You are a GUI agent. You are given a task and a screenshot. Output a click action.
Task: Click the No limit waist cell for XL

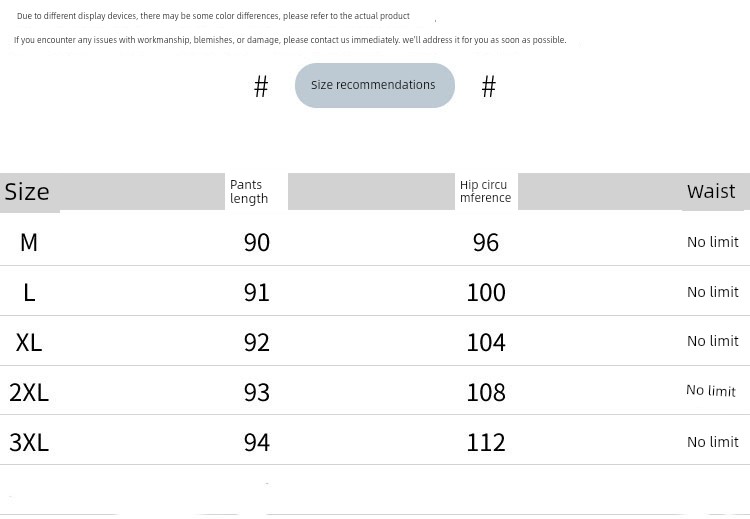pos(713,341)
